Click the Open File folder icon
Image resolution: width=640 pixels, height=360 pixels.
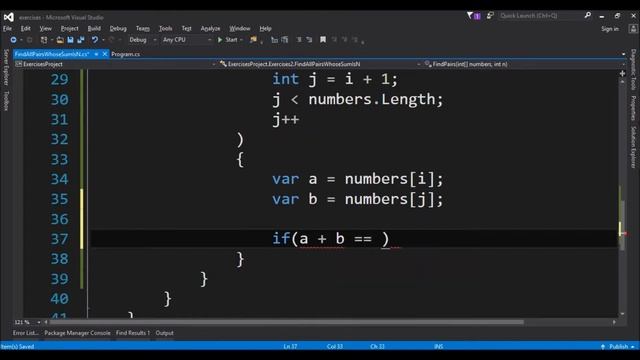pyautogui.click(x=60, y=40)
